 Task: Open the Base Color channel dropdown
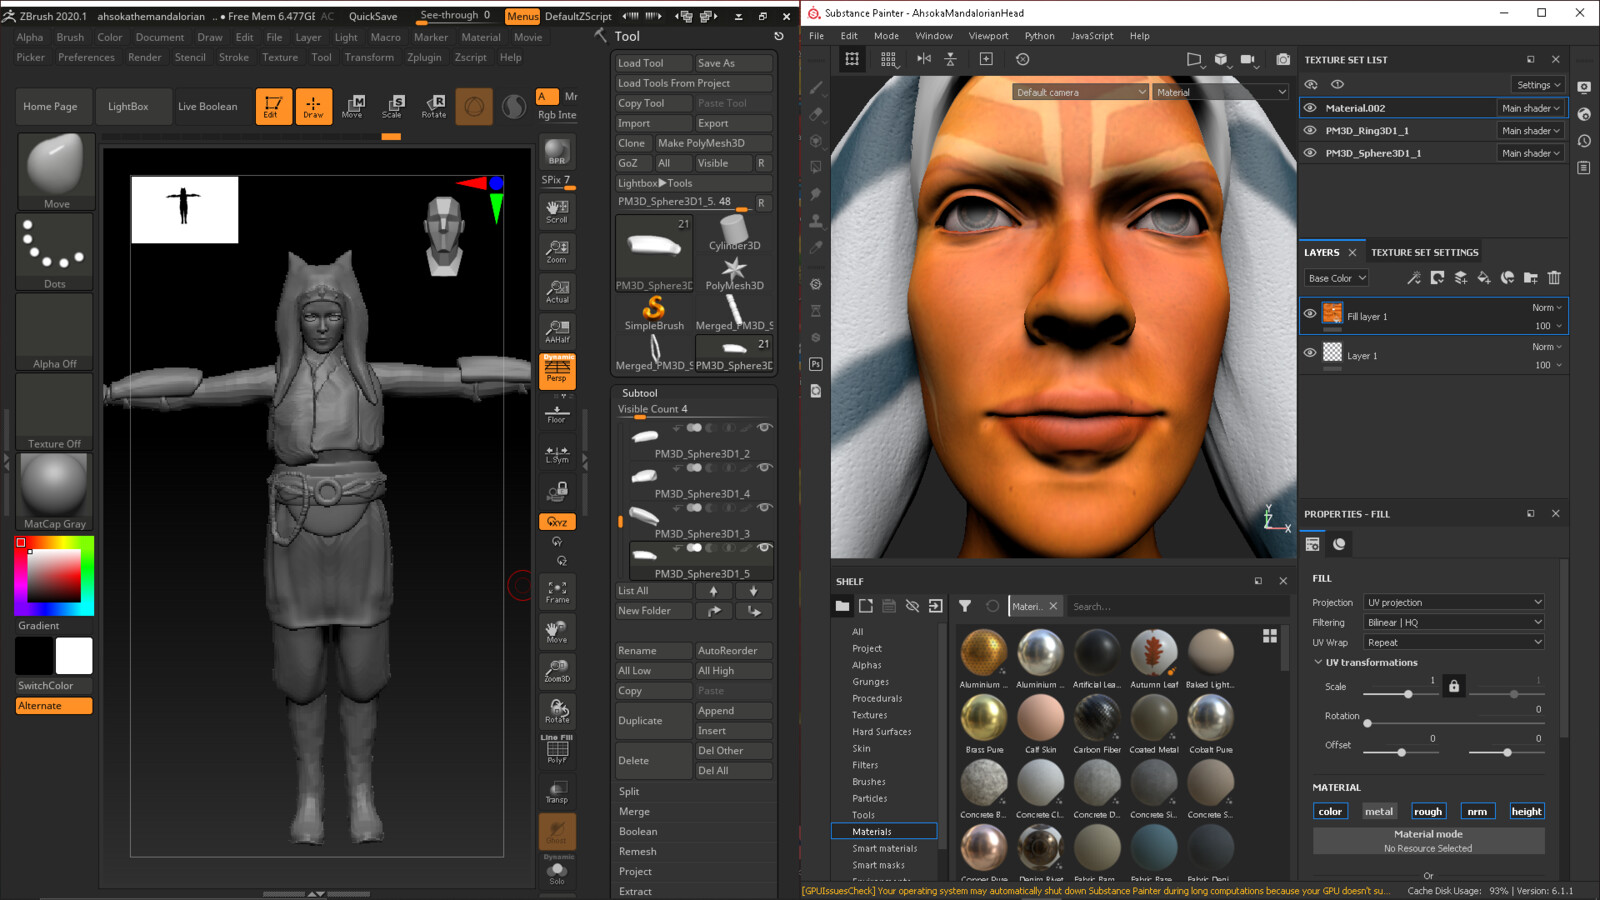click(x=1337, y=278)
